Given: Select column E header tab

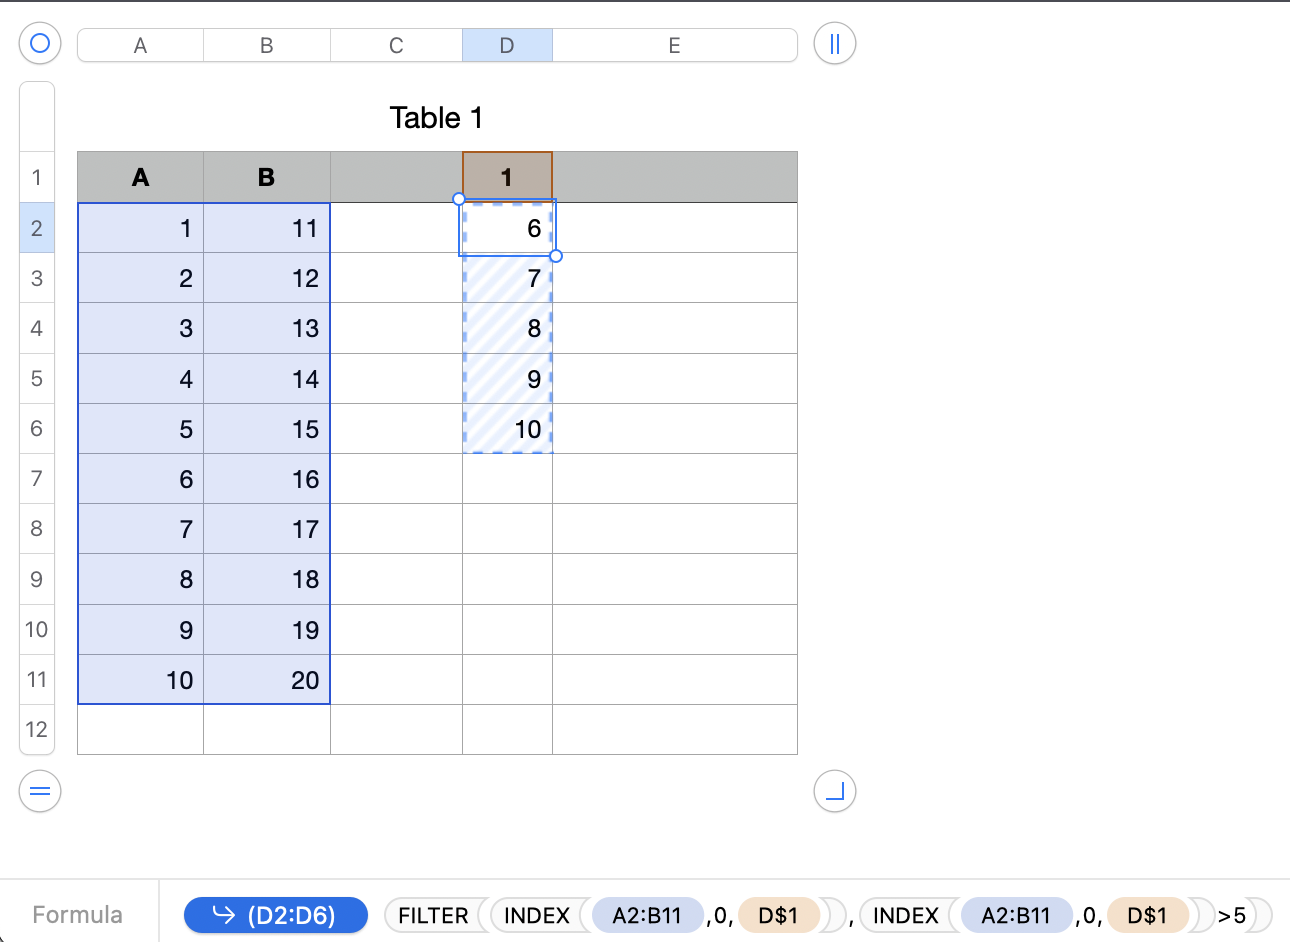Looking at the screenshot, I should tap(674, 45).
